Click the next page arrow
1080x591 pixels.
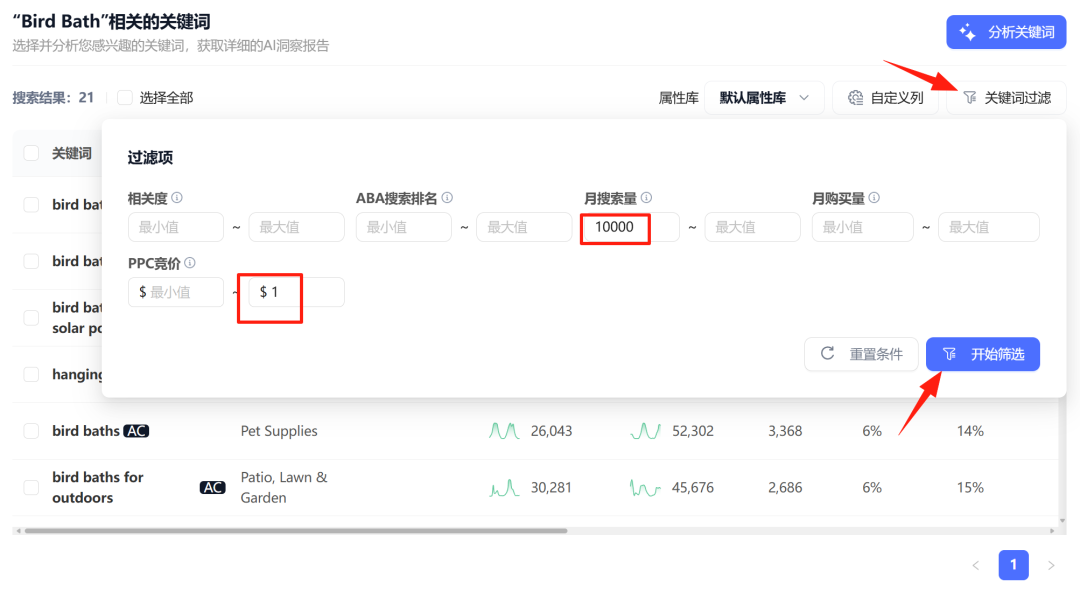click(1051, 566)
